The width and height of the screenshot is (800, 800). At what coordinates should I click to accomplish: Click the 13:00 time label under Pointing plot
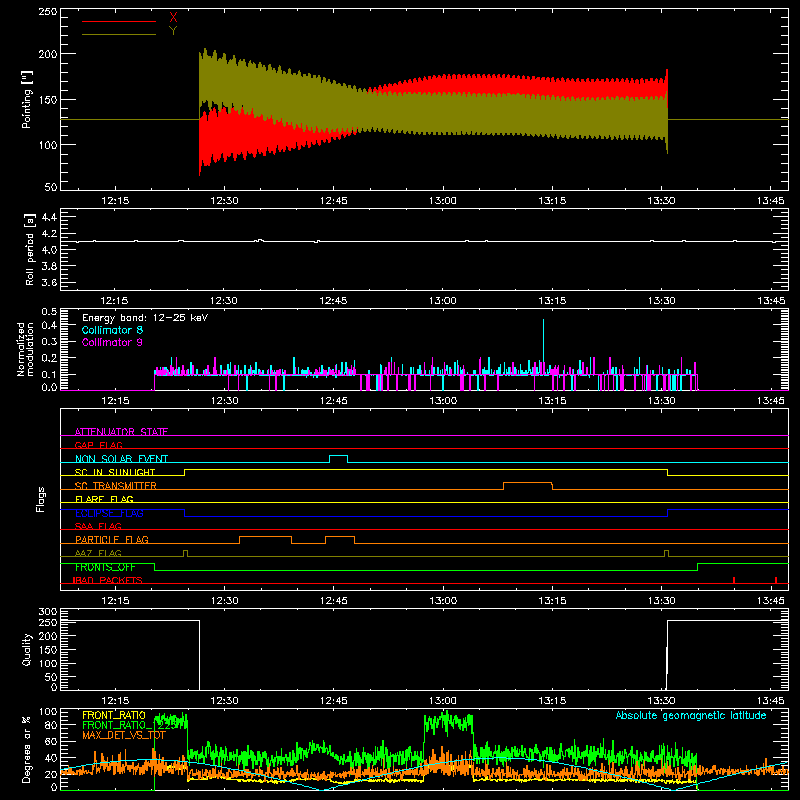click(x=443, y=201)
